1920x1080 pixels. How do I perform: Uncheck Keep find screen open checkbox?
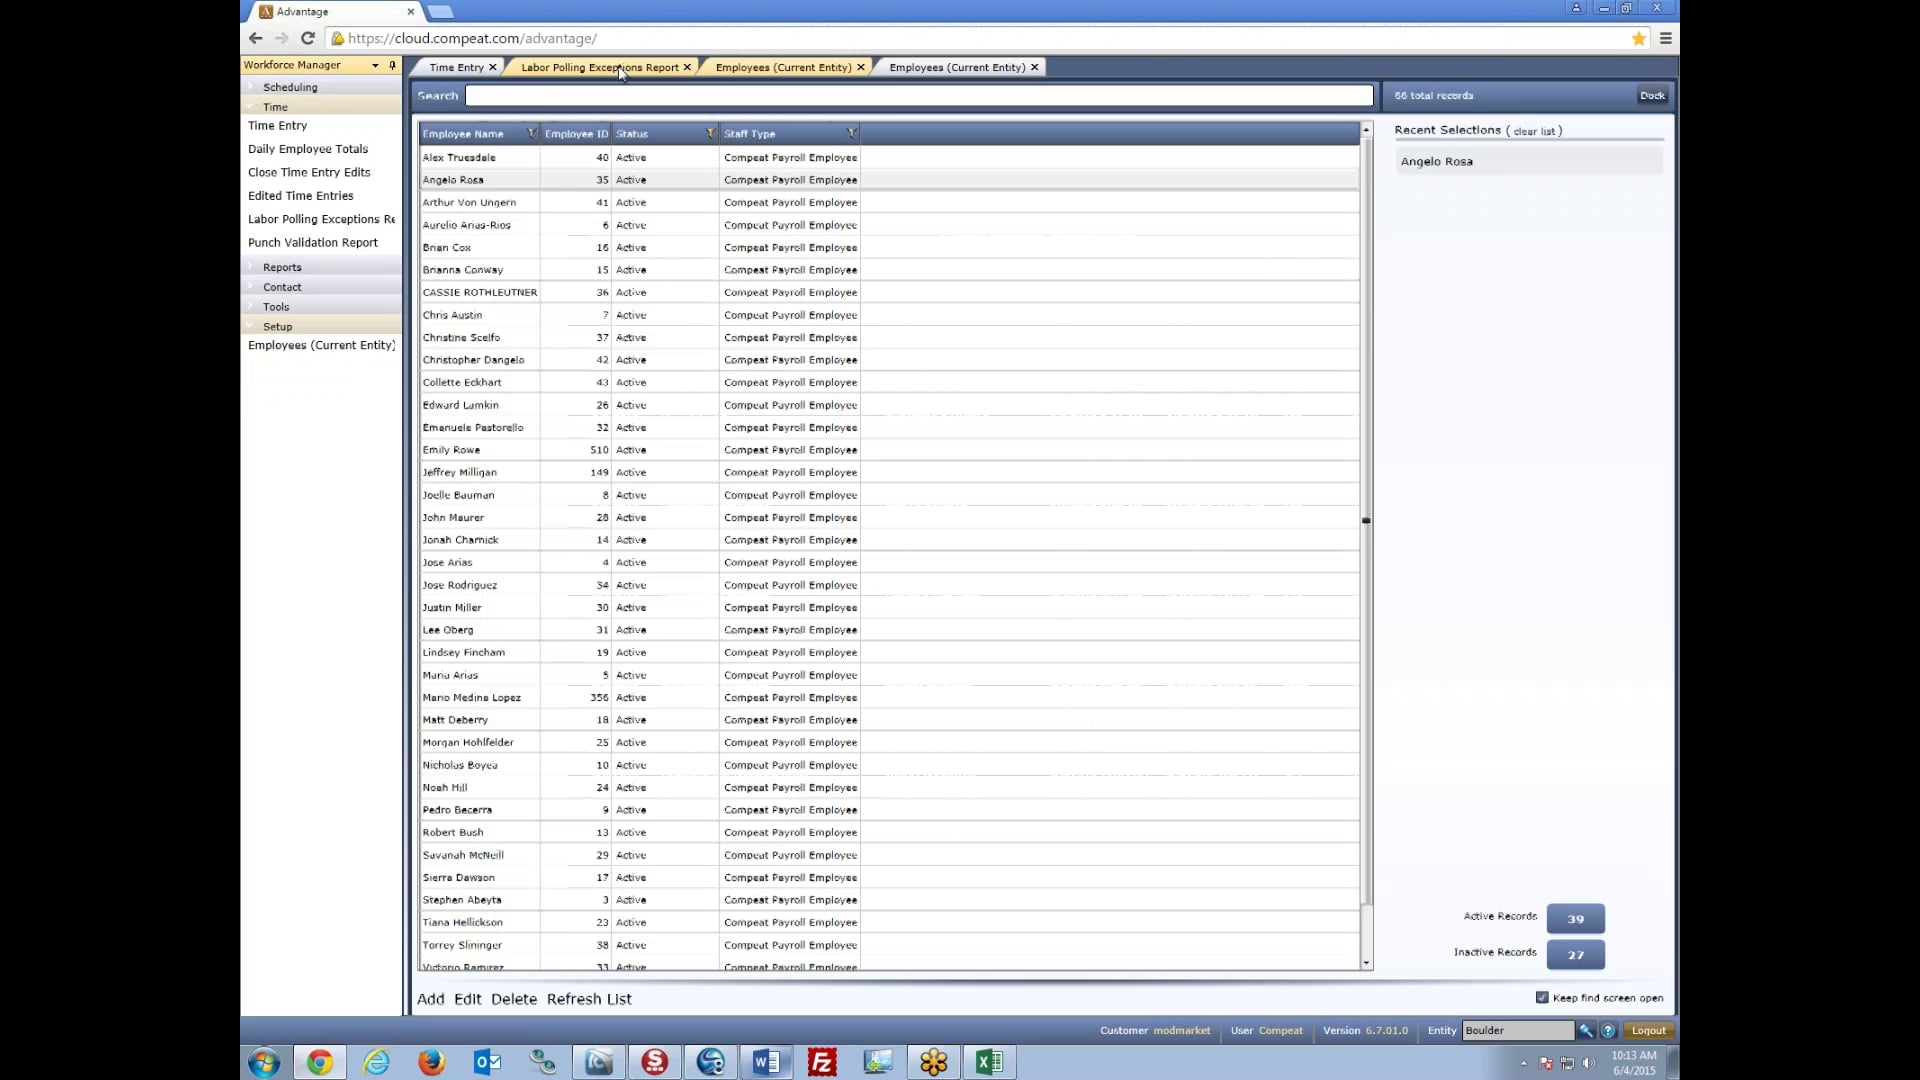pos(1542,997)
